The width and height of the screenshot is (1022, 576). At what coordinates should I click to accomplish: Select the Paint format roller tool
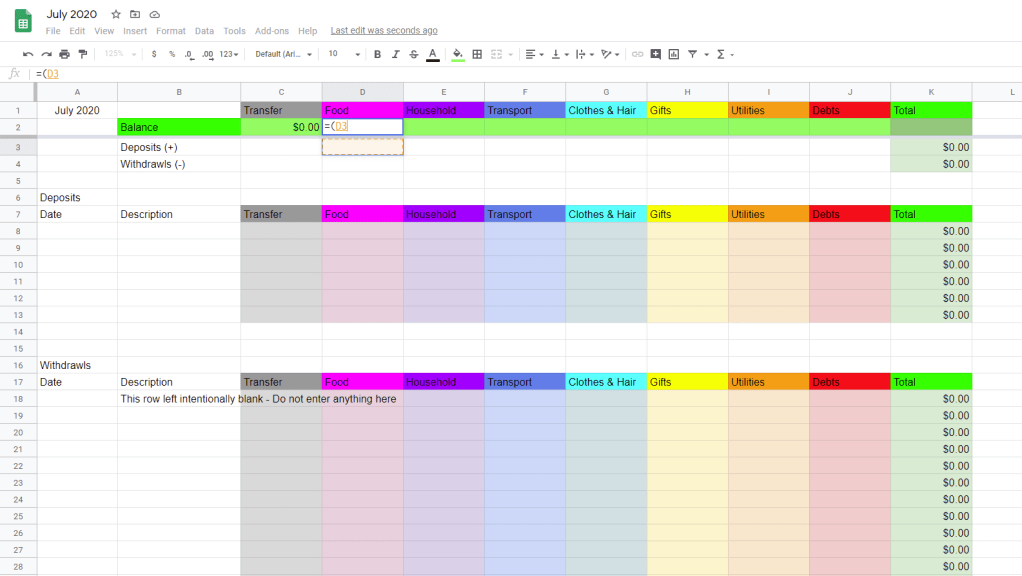click(x=82, y=54)
